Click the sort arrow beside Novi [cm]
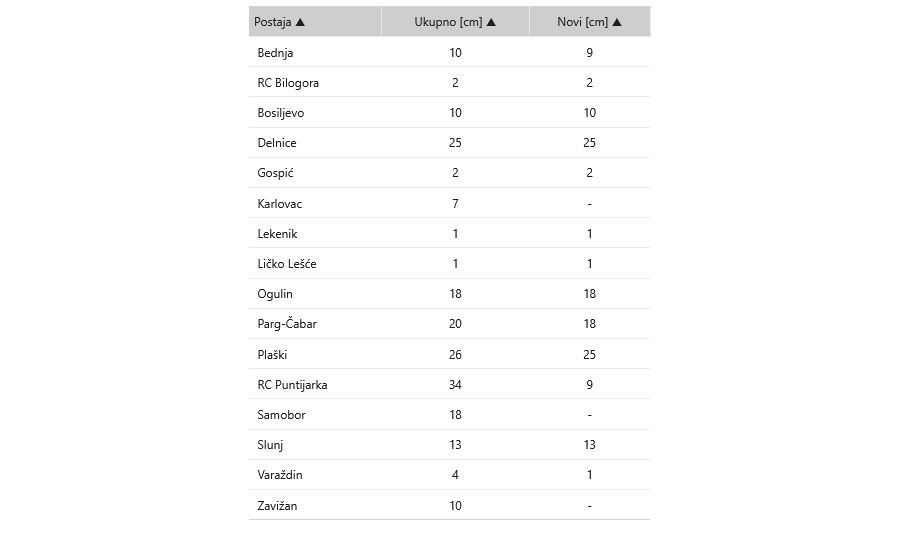 pyautogui.click(x=617, y=22)
